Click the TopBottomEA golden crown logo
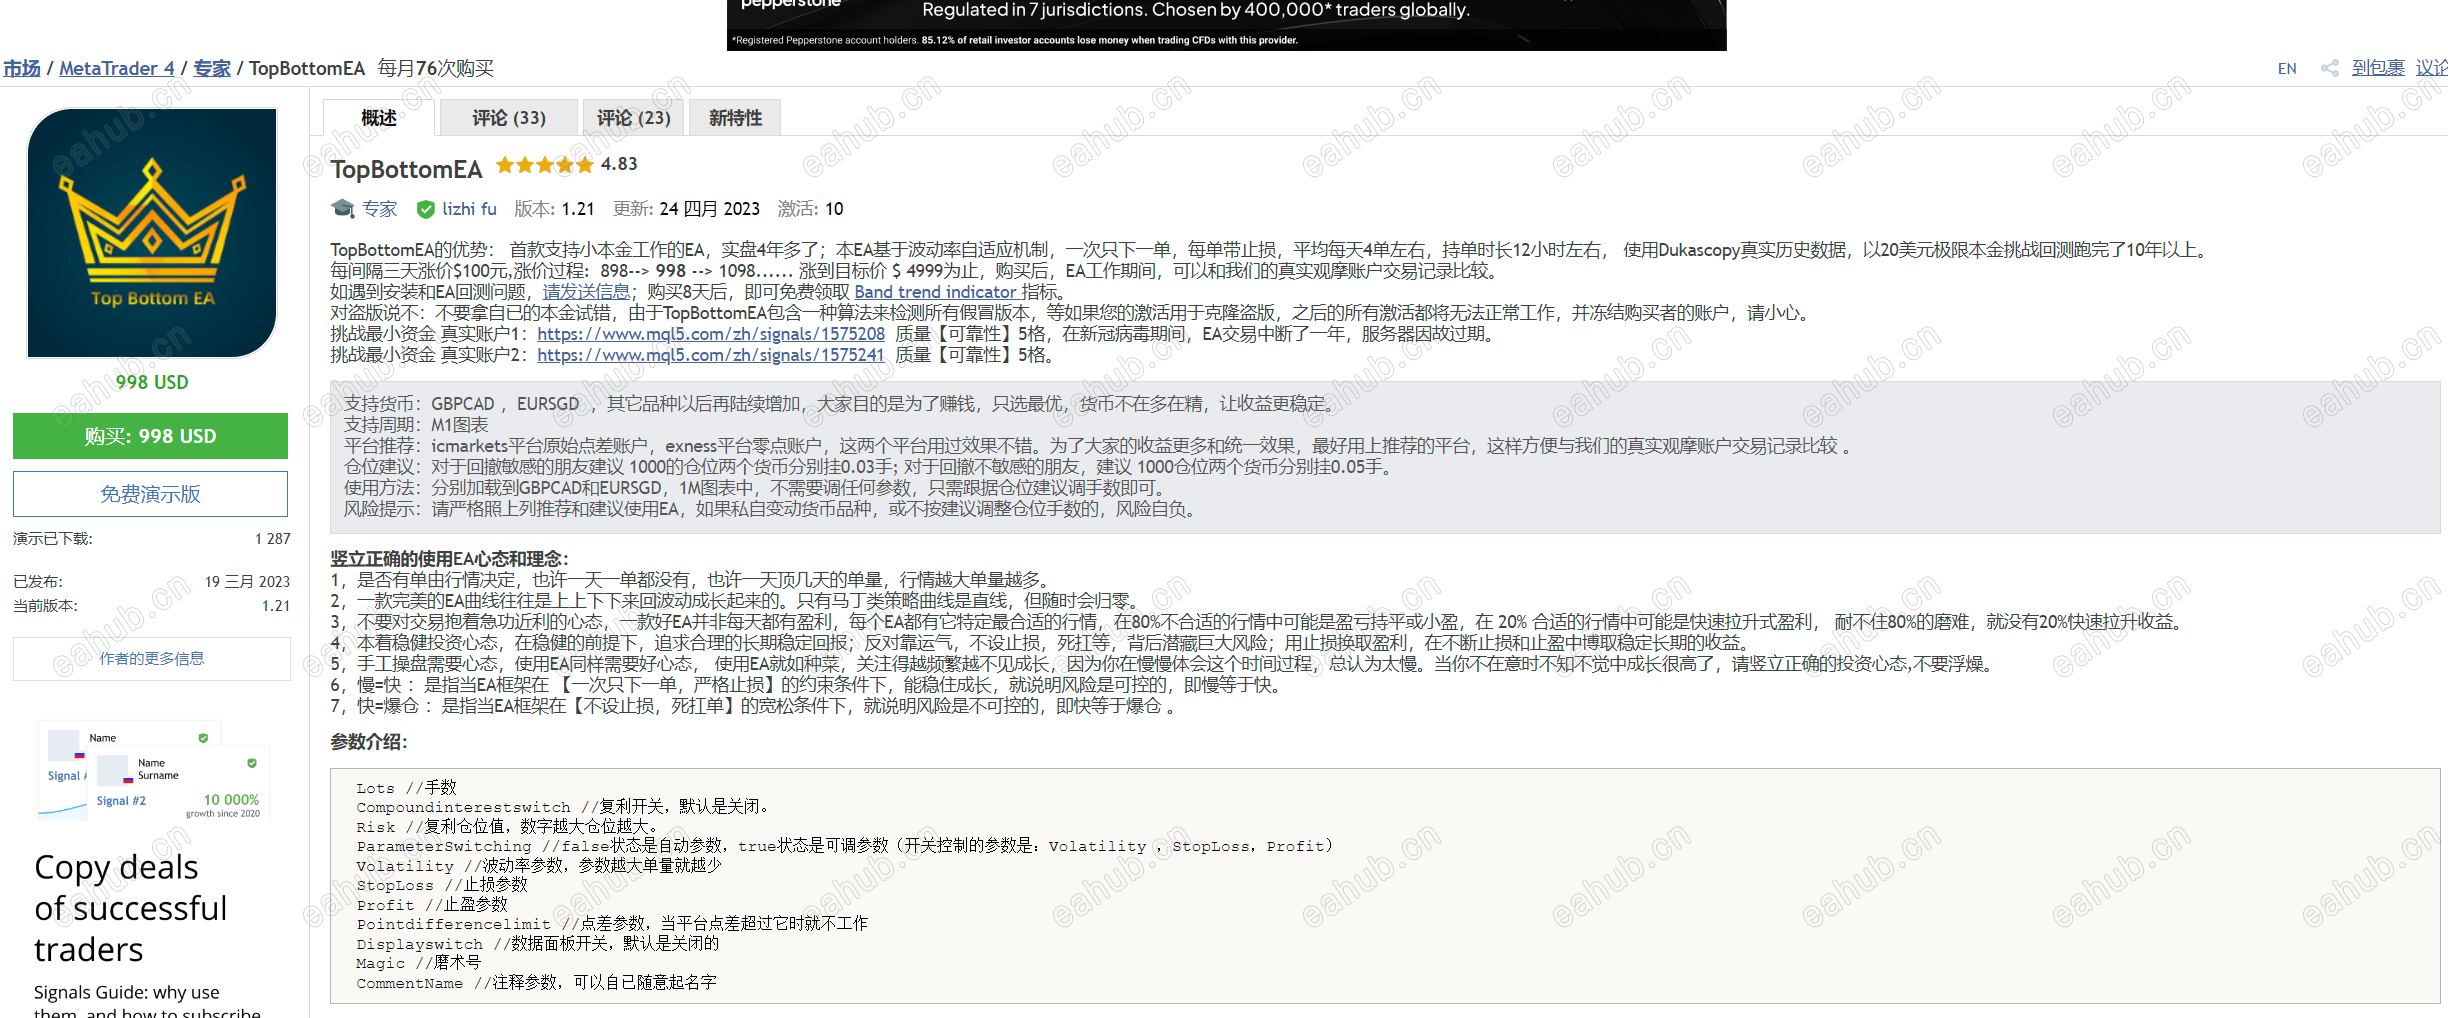The image size is (2448, 1018). click(150, 232)
